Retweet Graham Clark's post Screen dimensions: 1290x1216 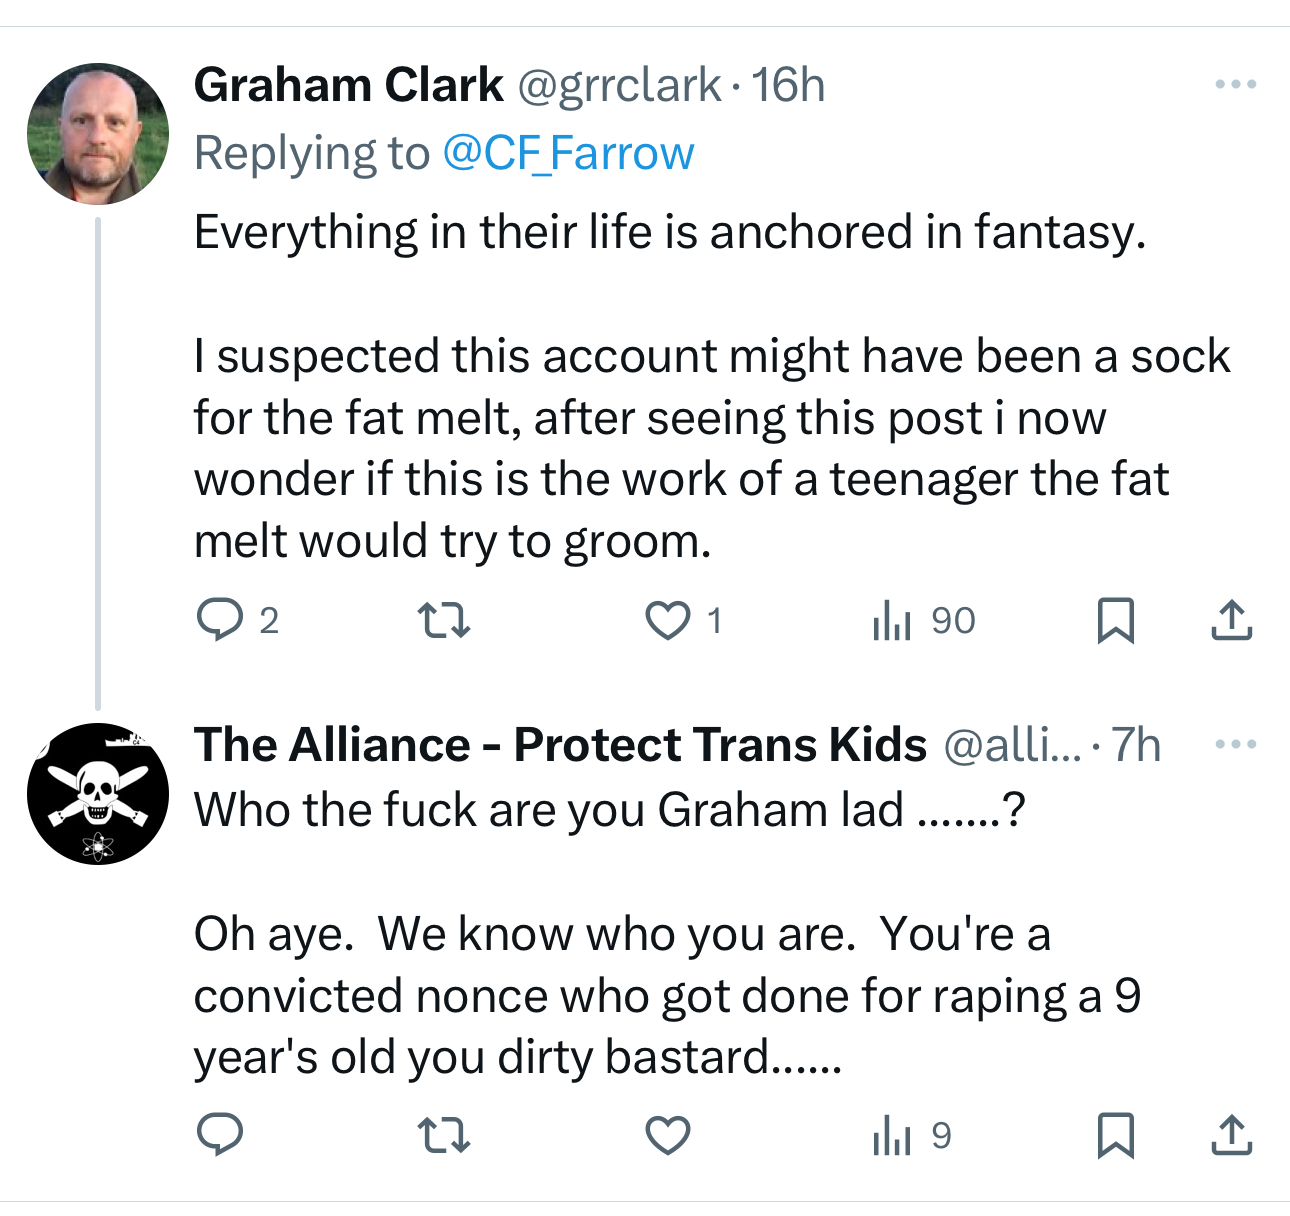tap(443, 620)
